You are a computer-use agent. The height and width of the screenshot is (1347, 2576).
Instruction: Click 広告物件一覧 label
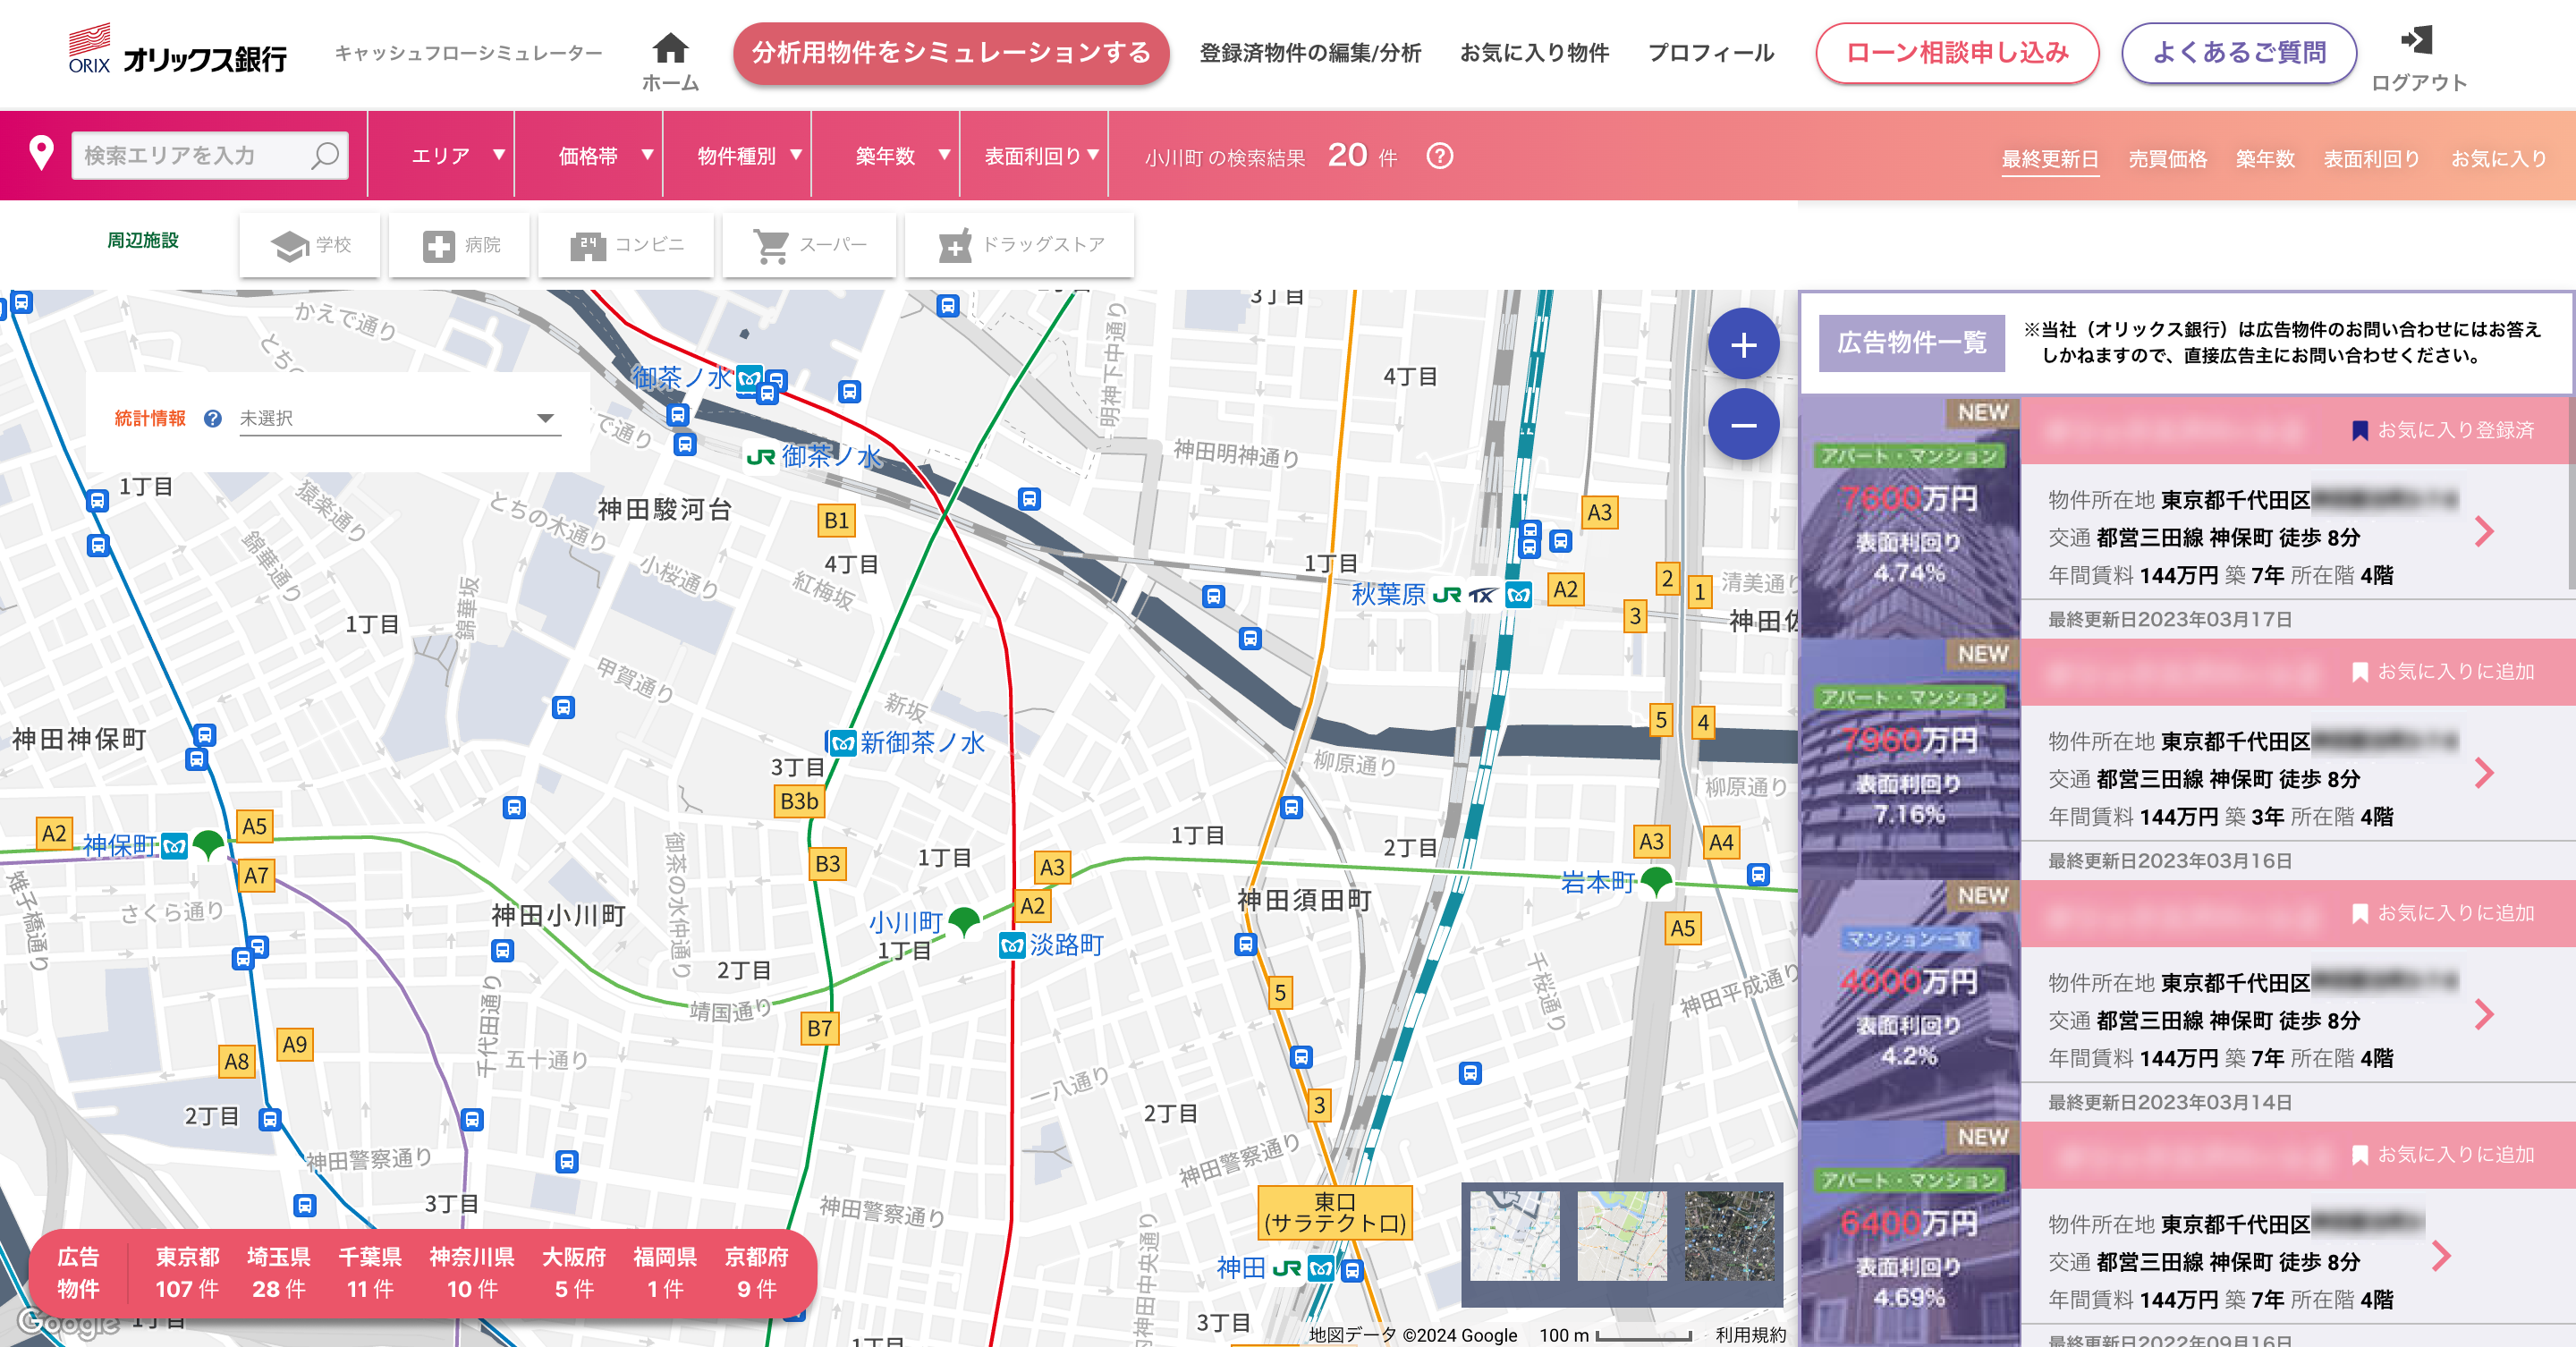[1911, 343]
